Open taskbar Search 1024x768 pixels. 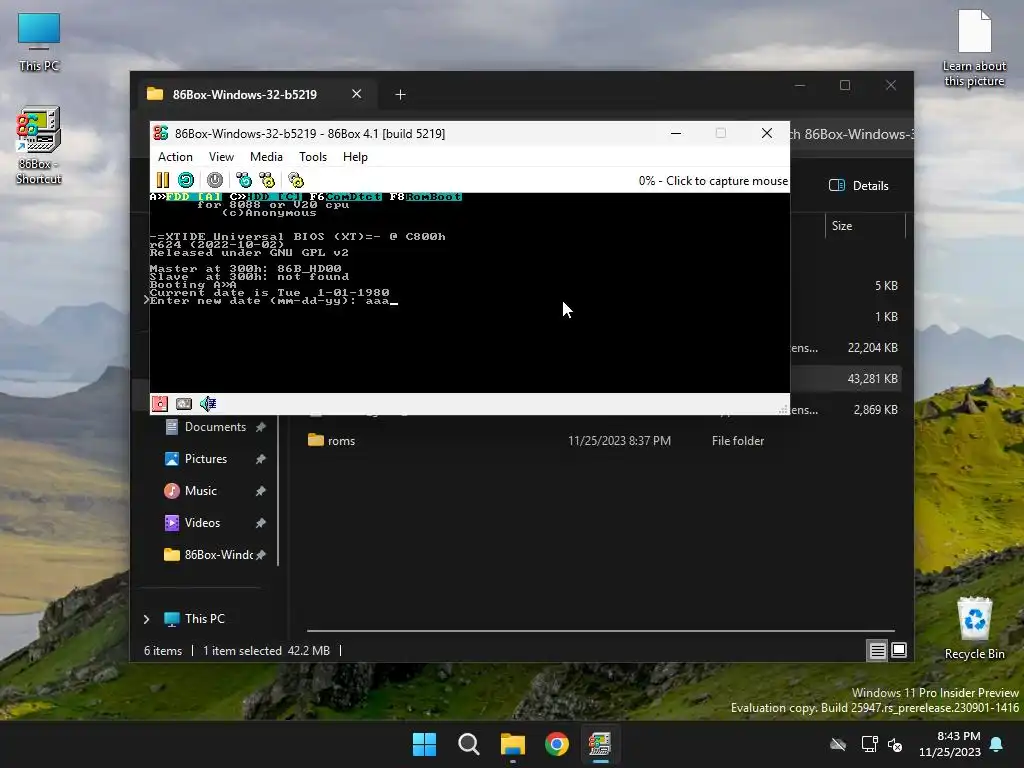click(468, 744)
